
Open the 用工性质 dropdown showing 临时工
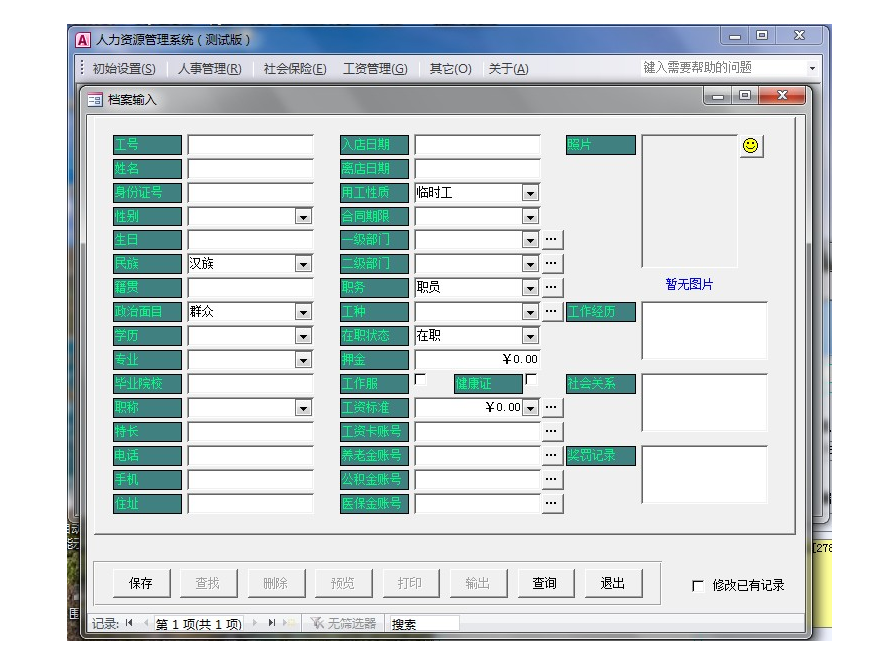pyautogui.click(x=530, y=193)
